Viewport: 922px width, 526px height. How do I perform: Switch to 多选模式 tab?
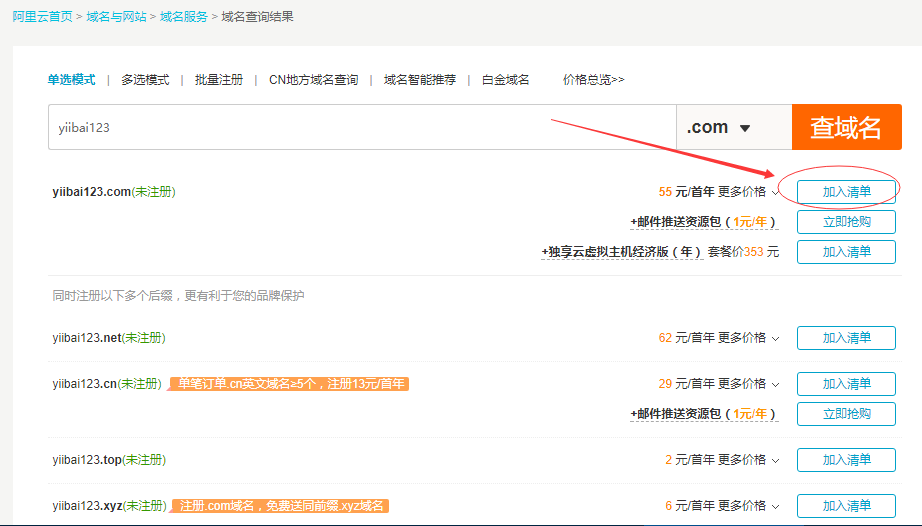145,80
